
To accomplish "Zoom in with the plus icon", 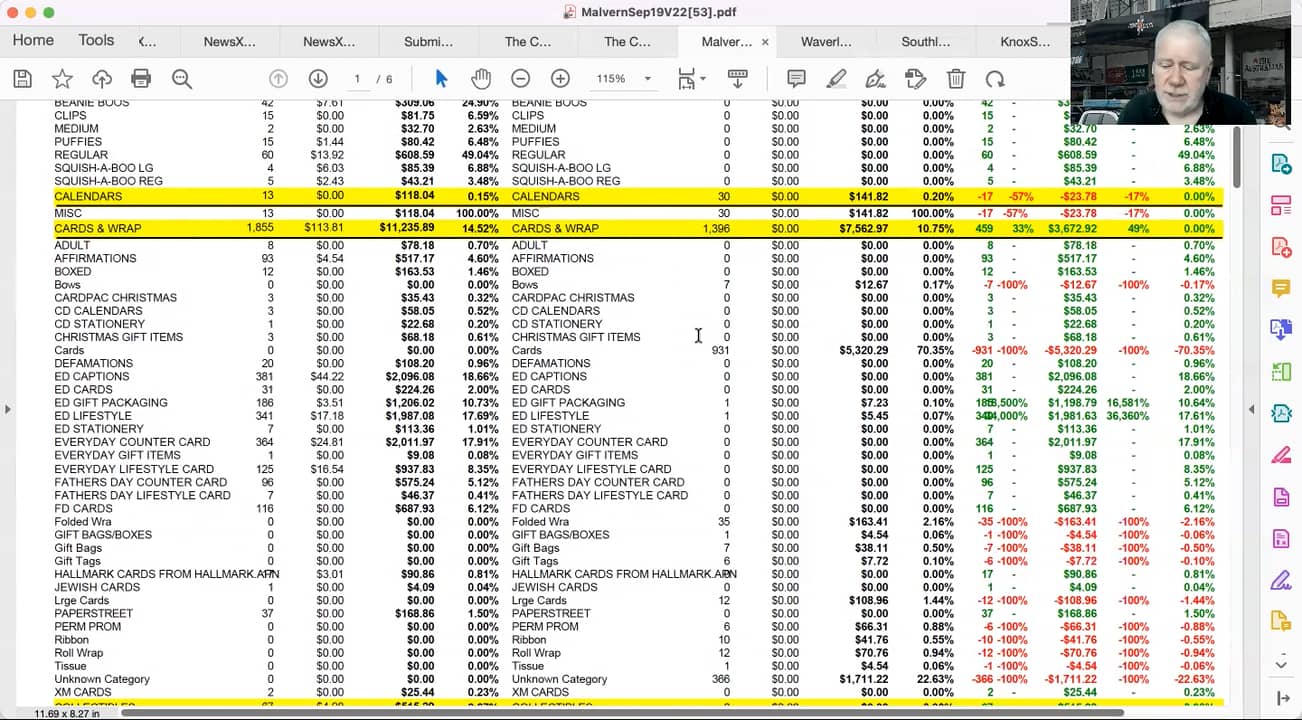I will [560, 79].
